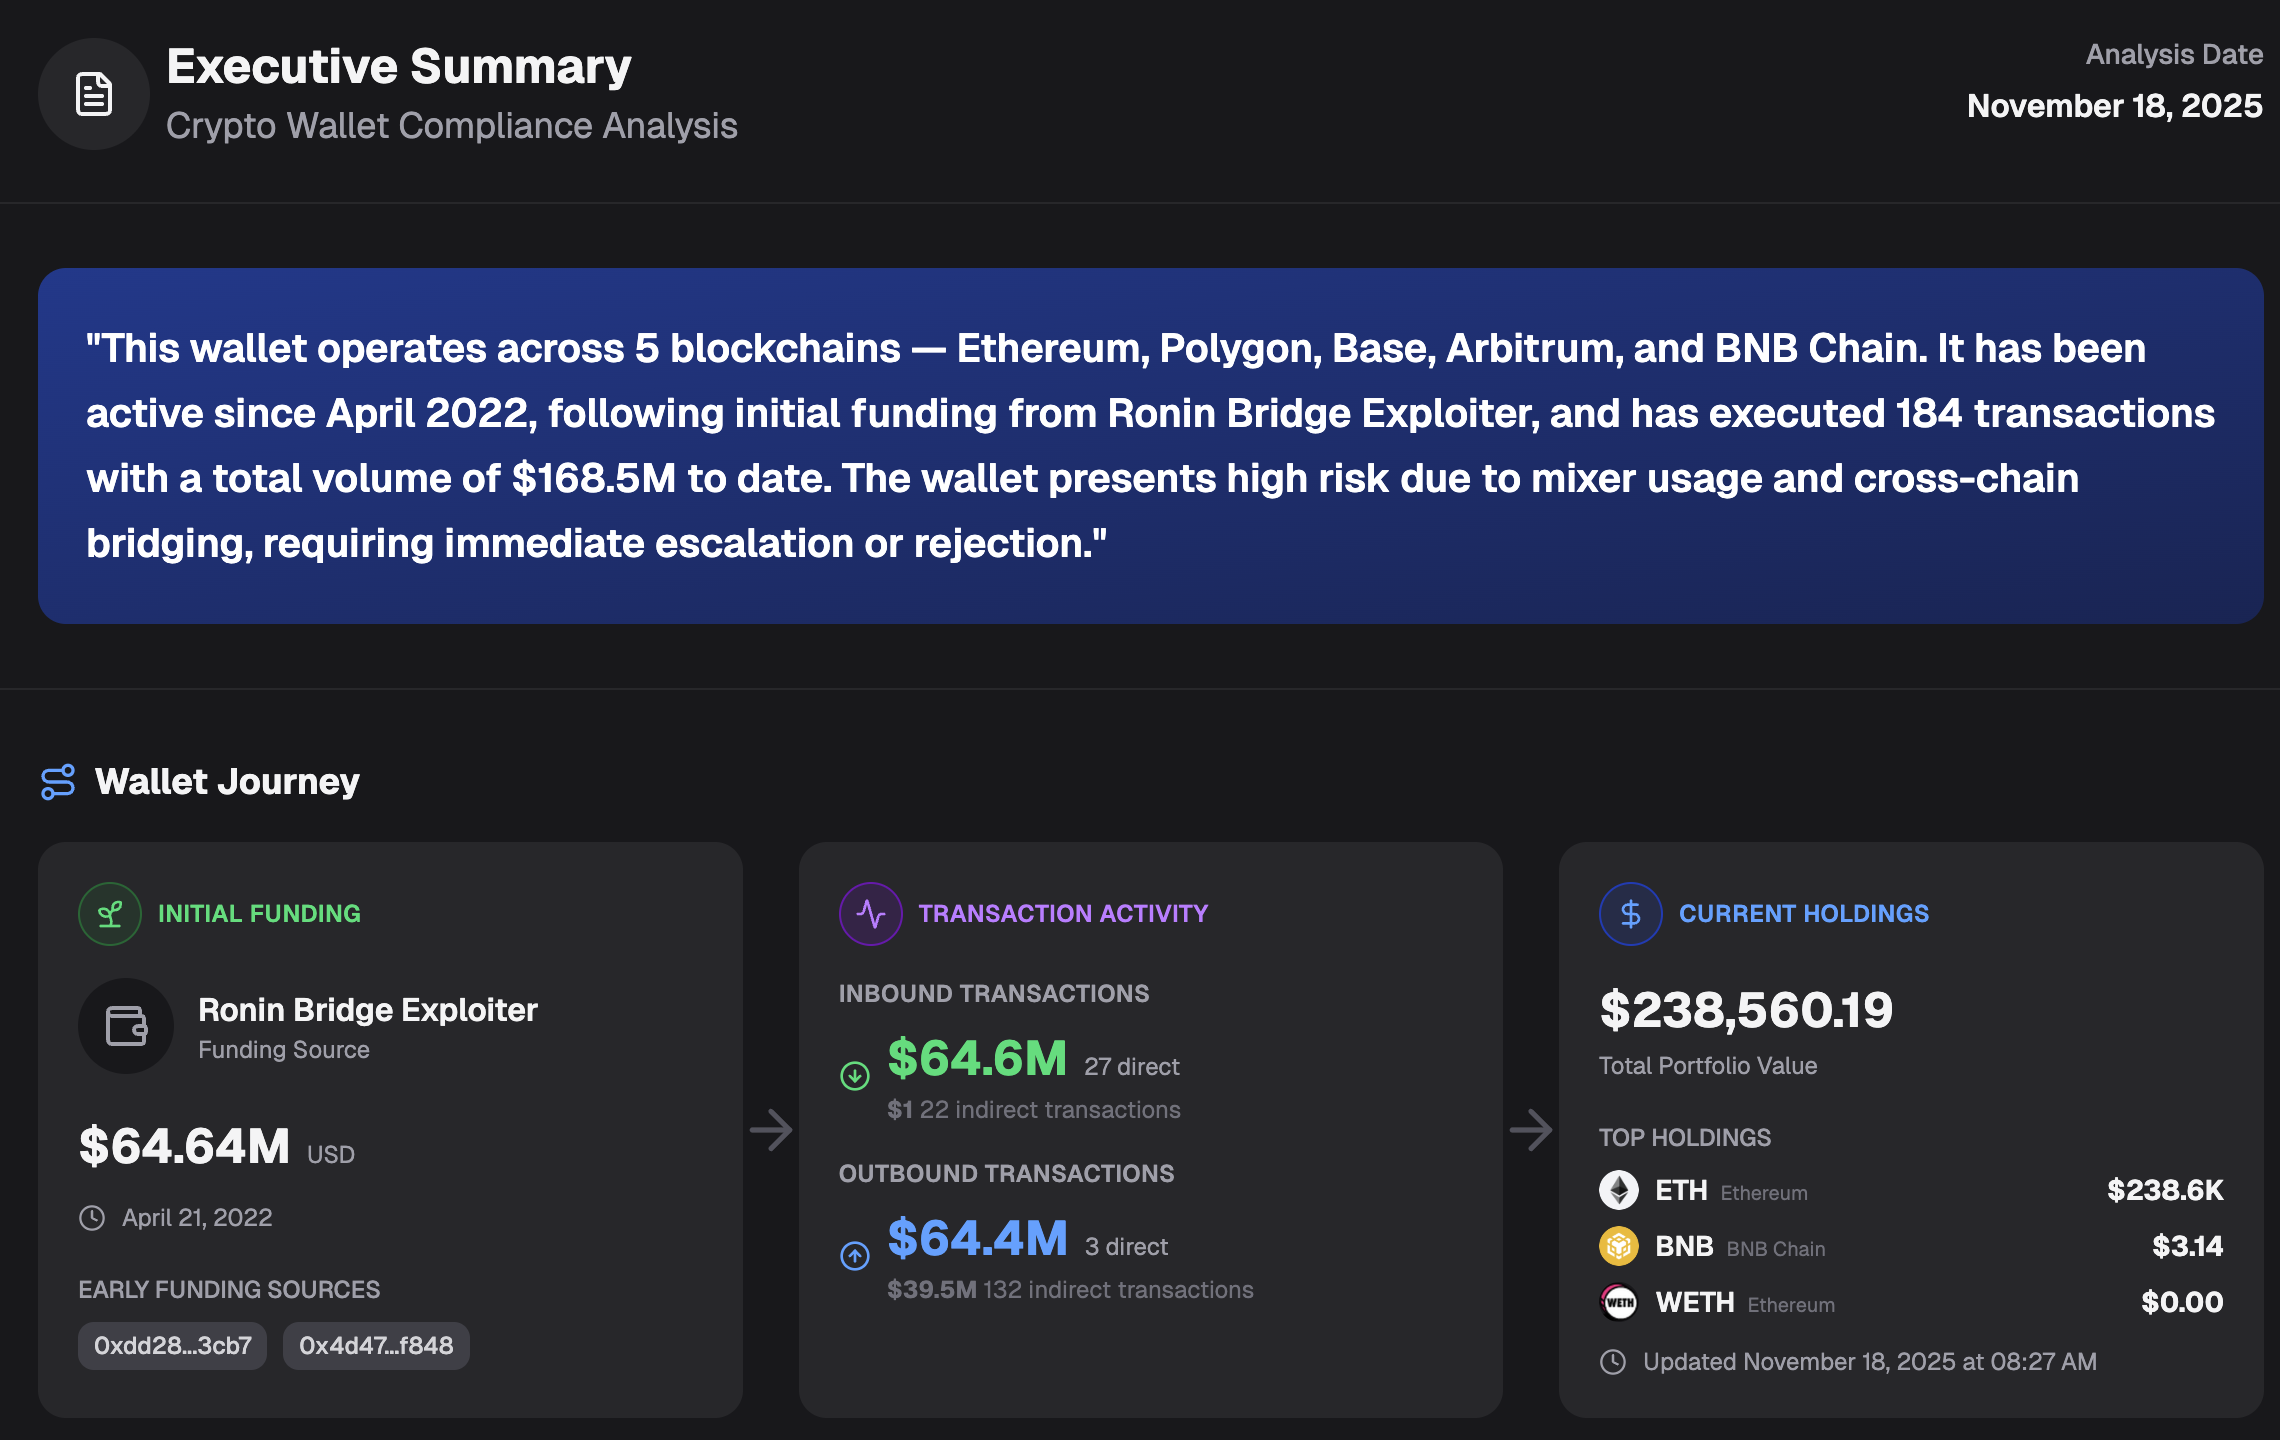2280x1440 pixels.
Task: Open early funding source 0xdd28...3cb7
Action: [172, 1346]
